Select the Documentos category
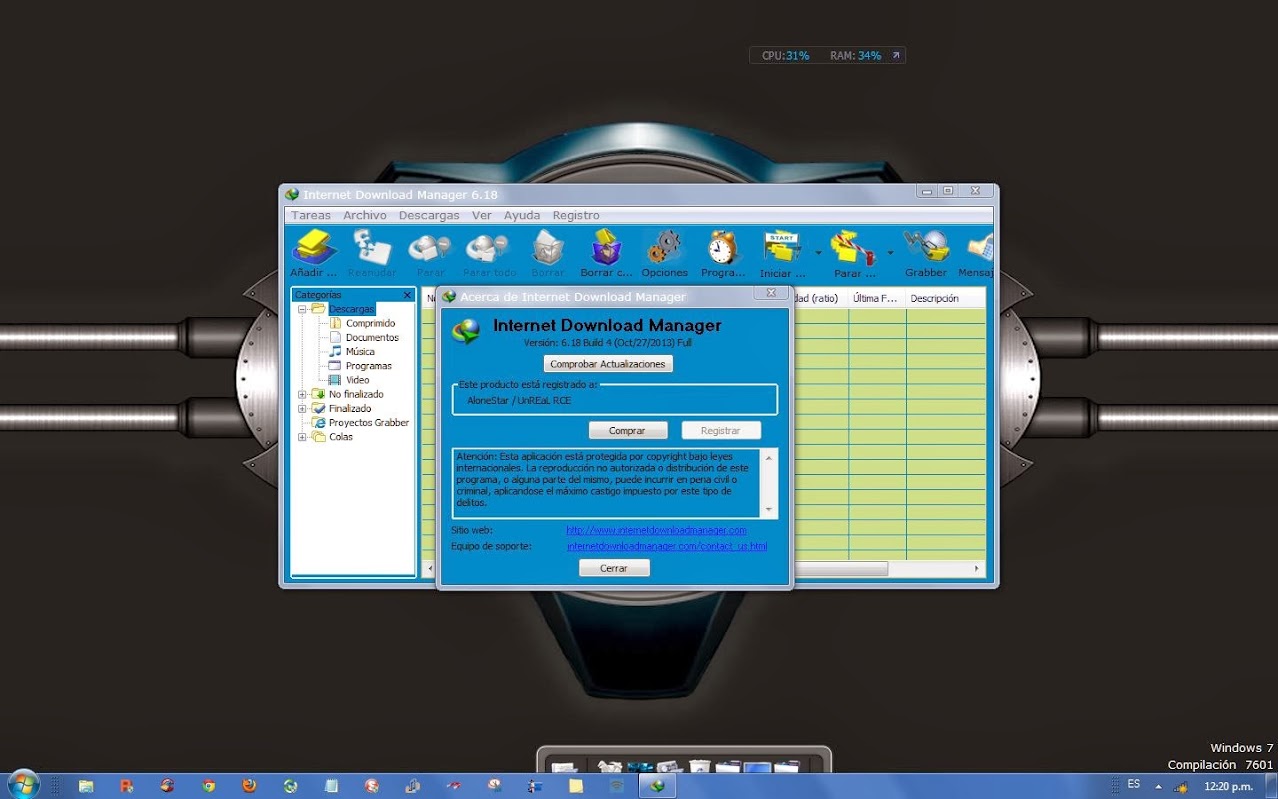 372,338
